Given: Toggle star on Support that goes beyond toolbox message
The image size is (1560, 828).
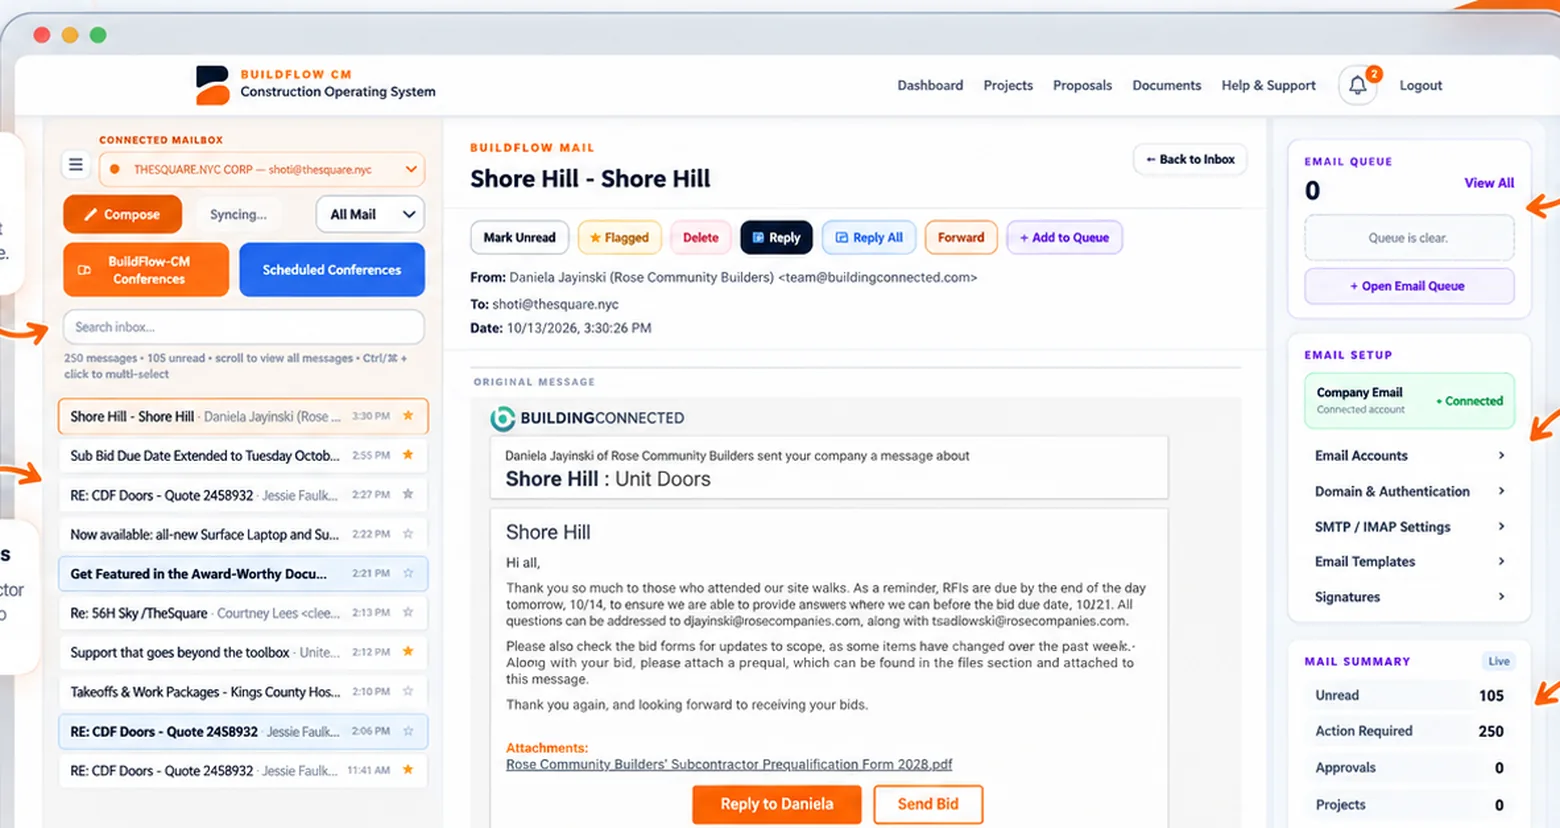Looking at the screenshot, I should (408, 651).
